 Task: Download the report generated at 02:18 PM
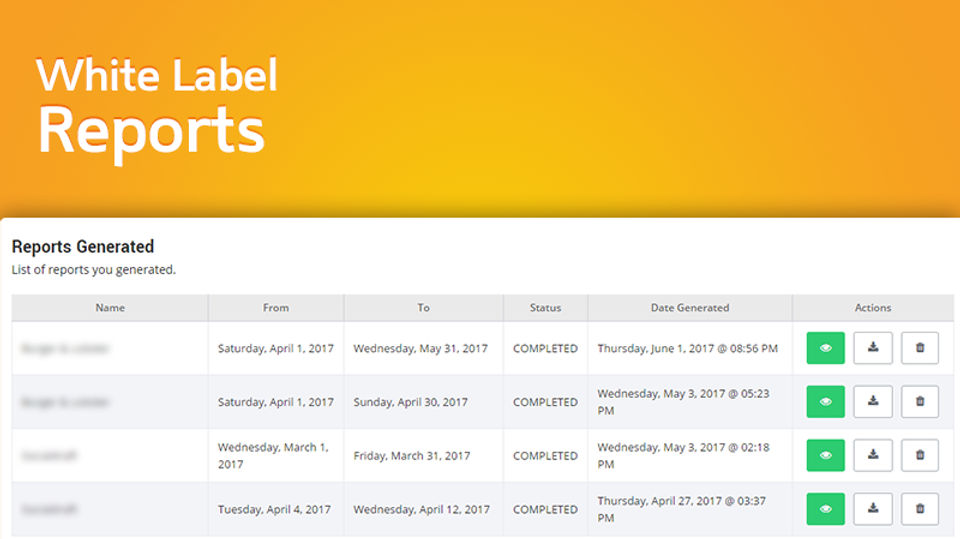click(873, 455)
